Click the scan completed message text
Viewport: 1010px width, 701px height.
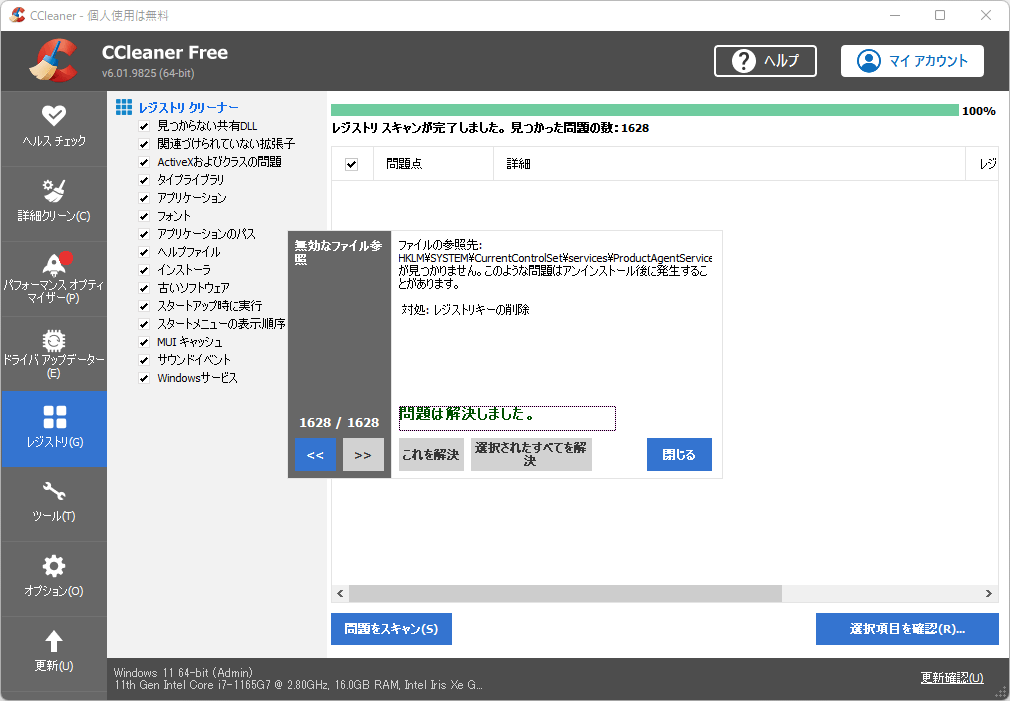click(x=490, y=128)
